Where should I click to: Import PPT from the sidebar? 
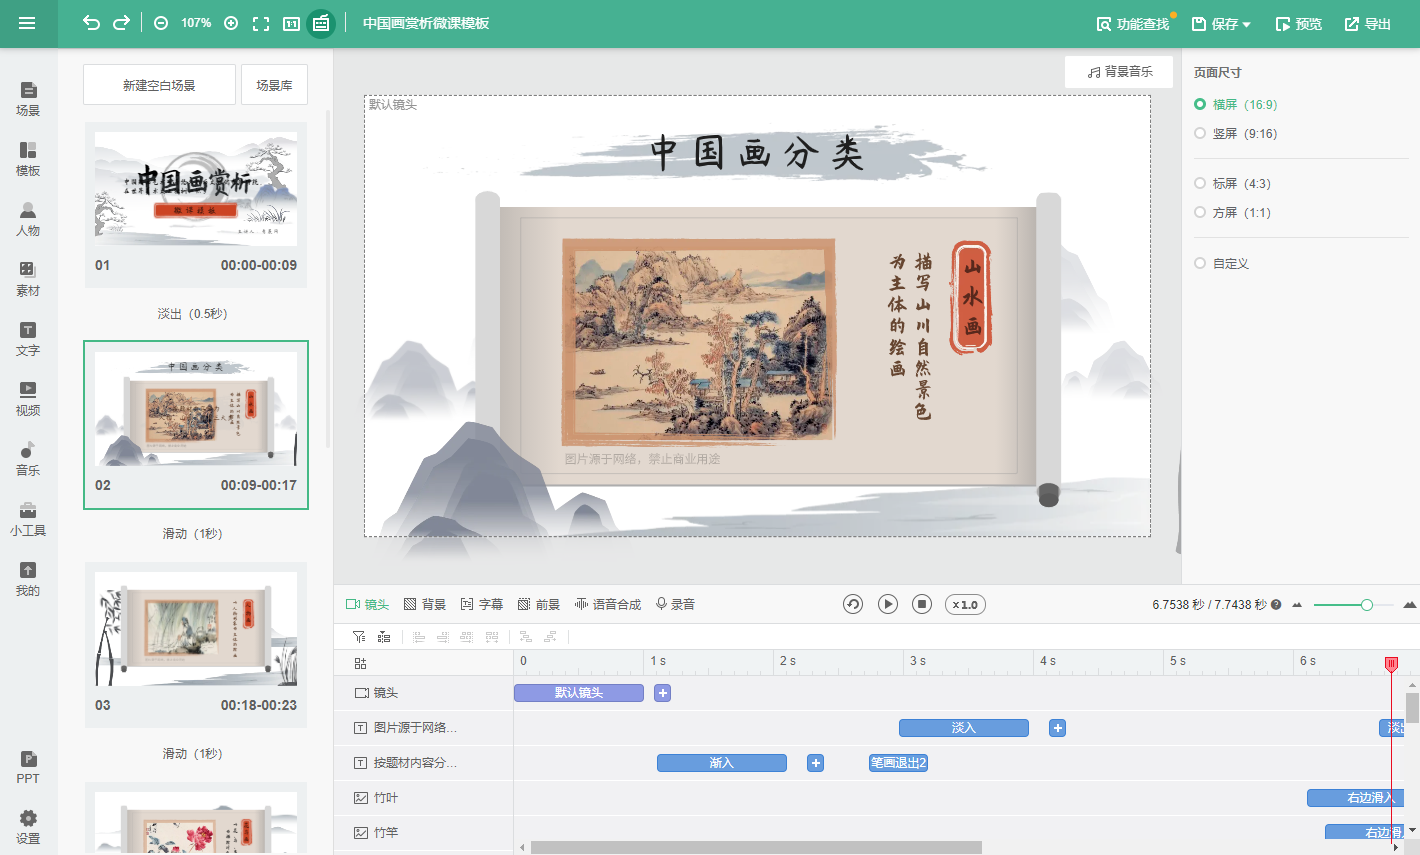point(28,767)
